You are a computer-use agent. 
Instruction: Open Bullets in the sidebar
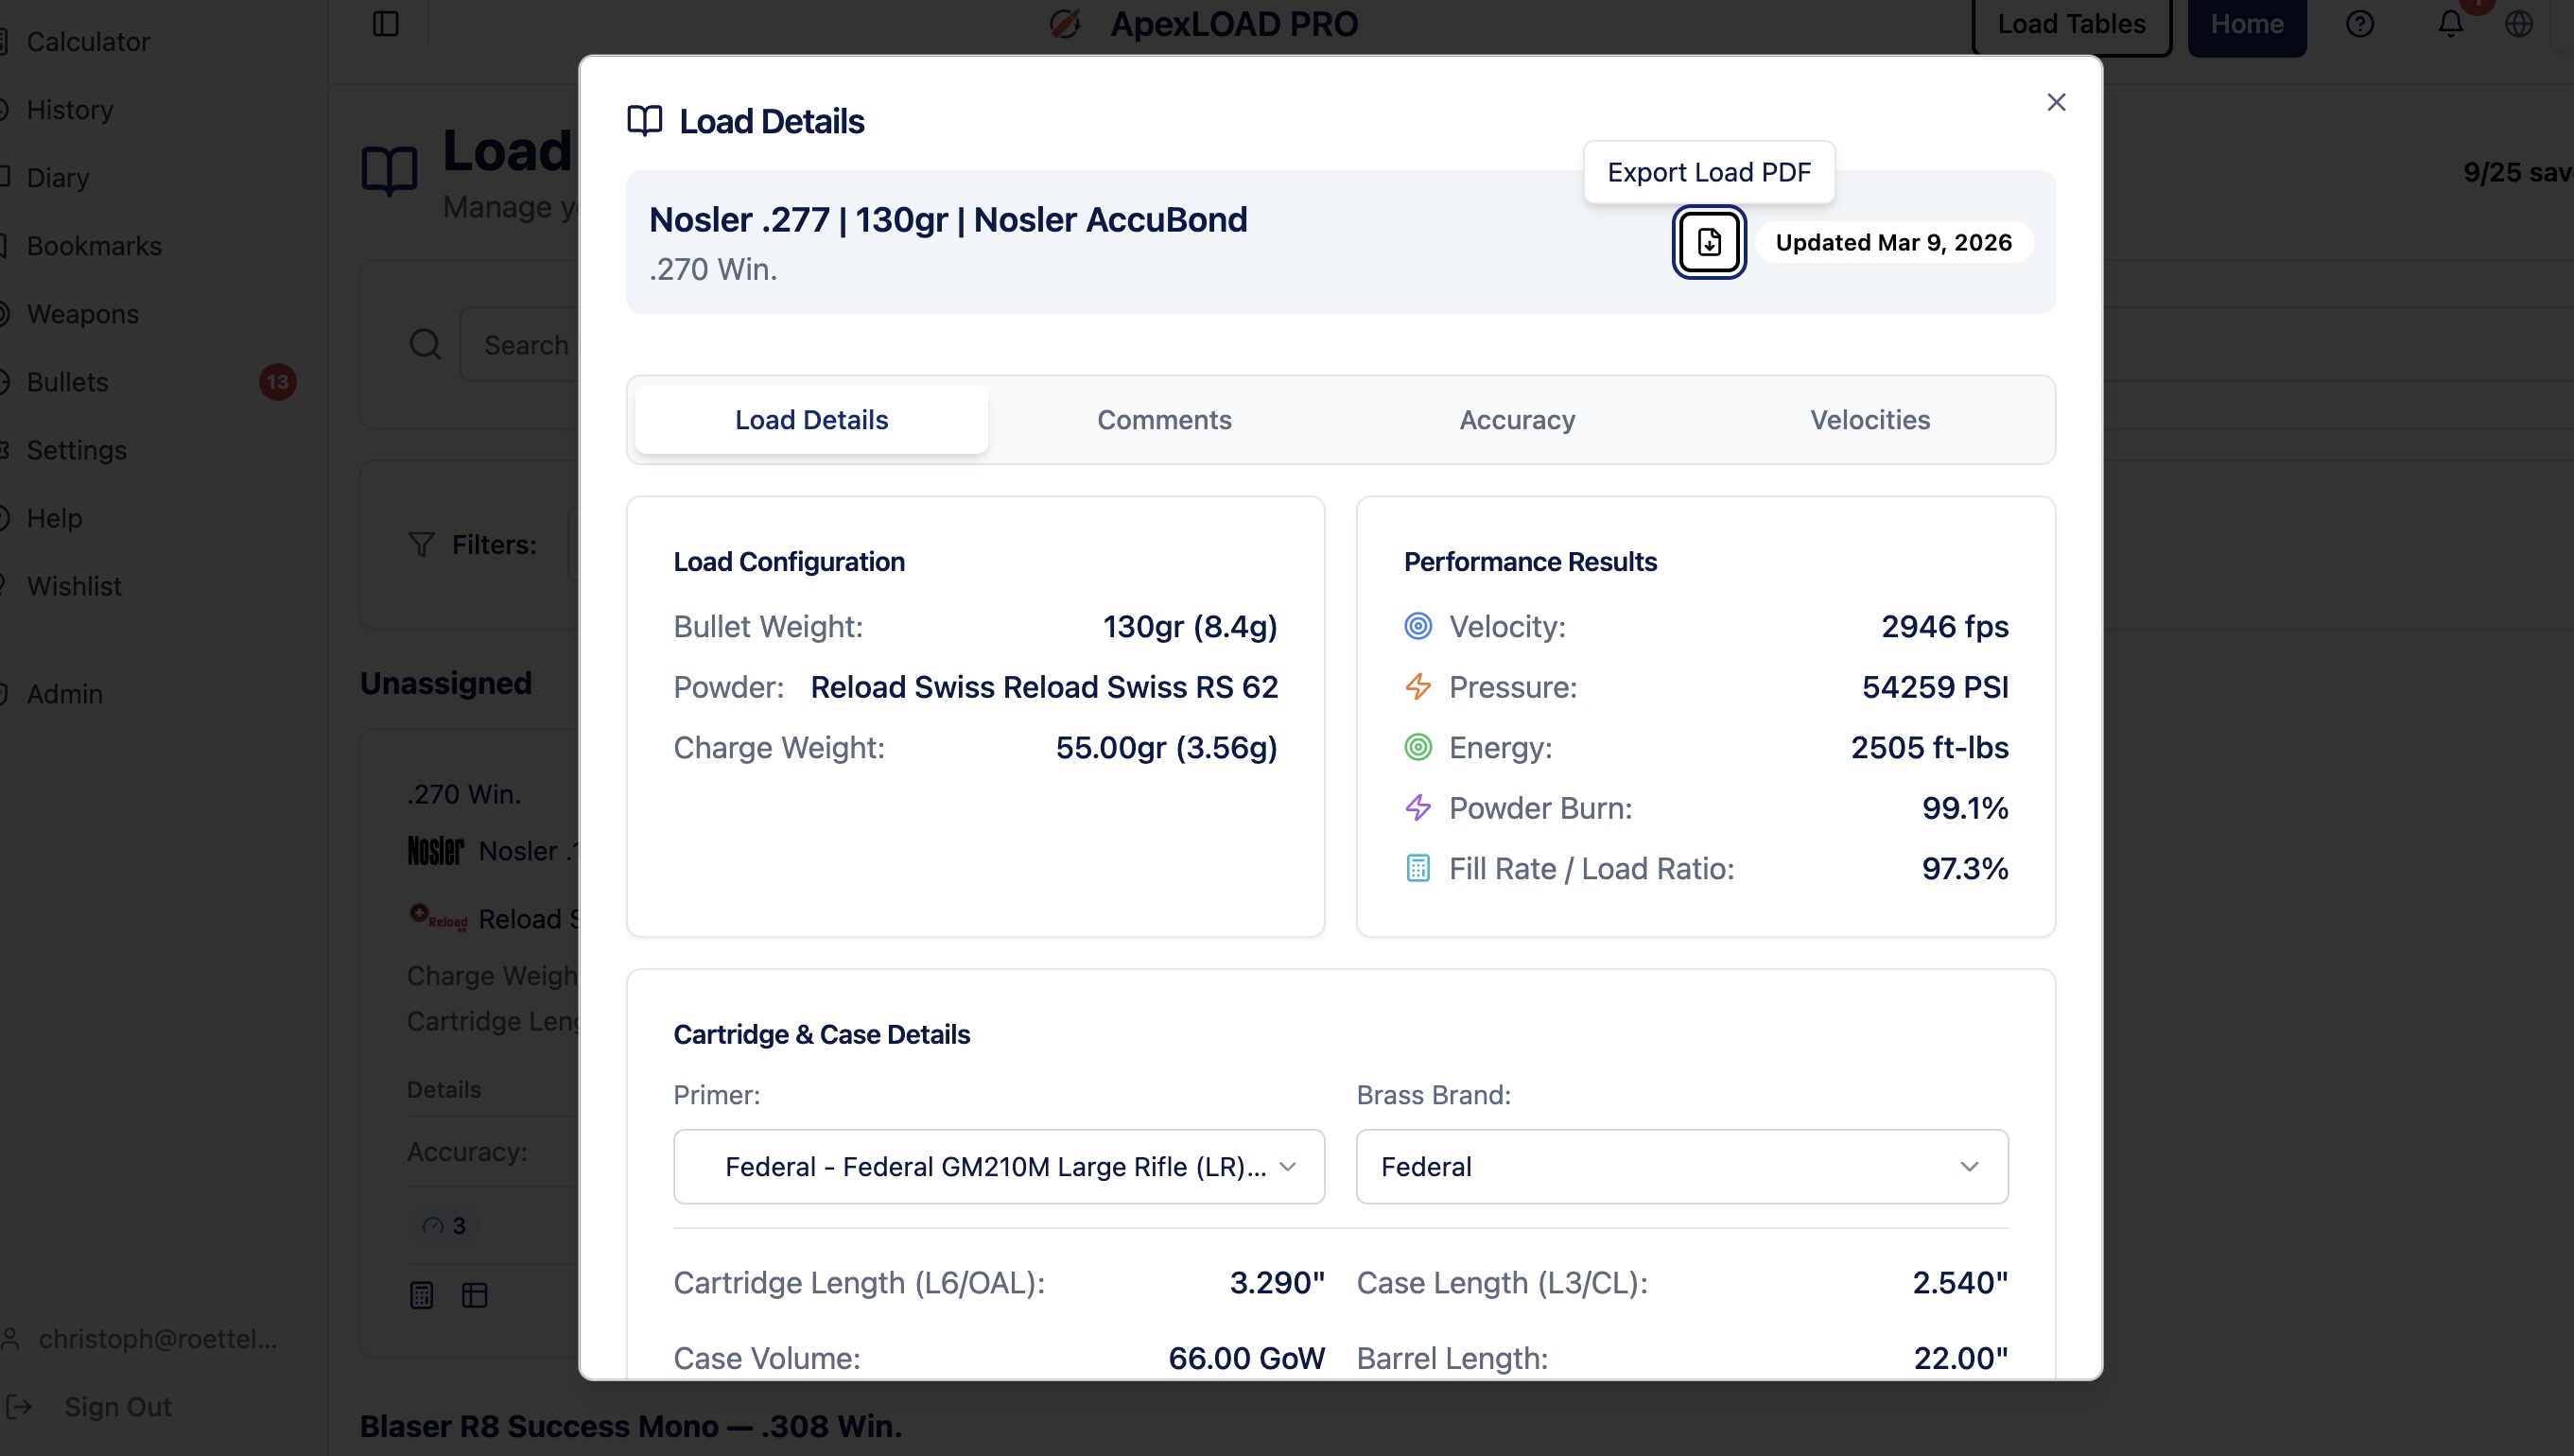[x=68, y=382]
